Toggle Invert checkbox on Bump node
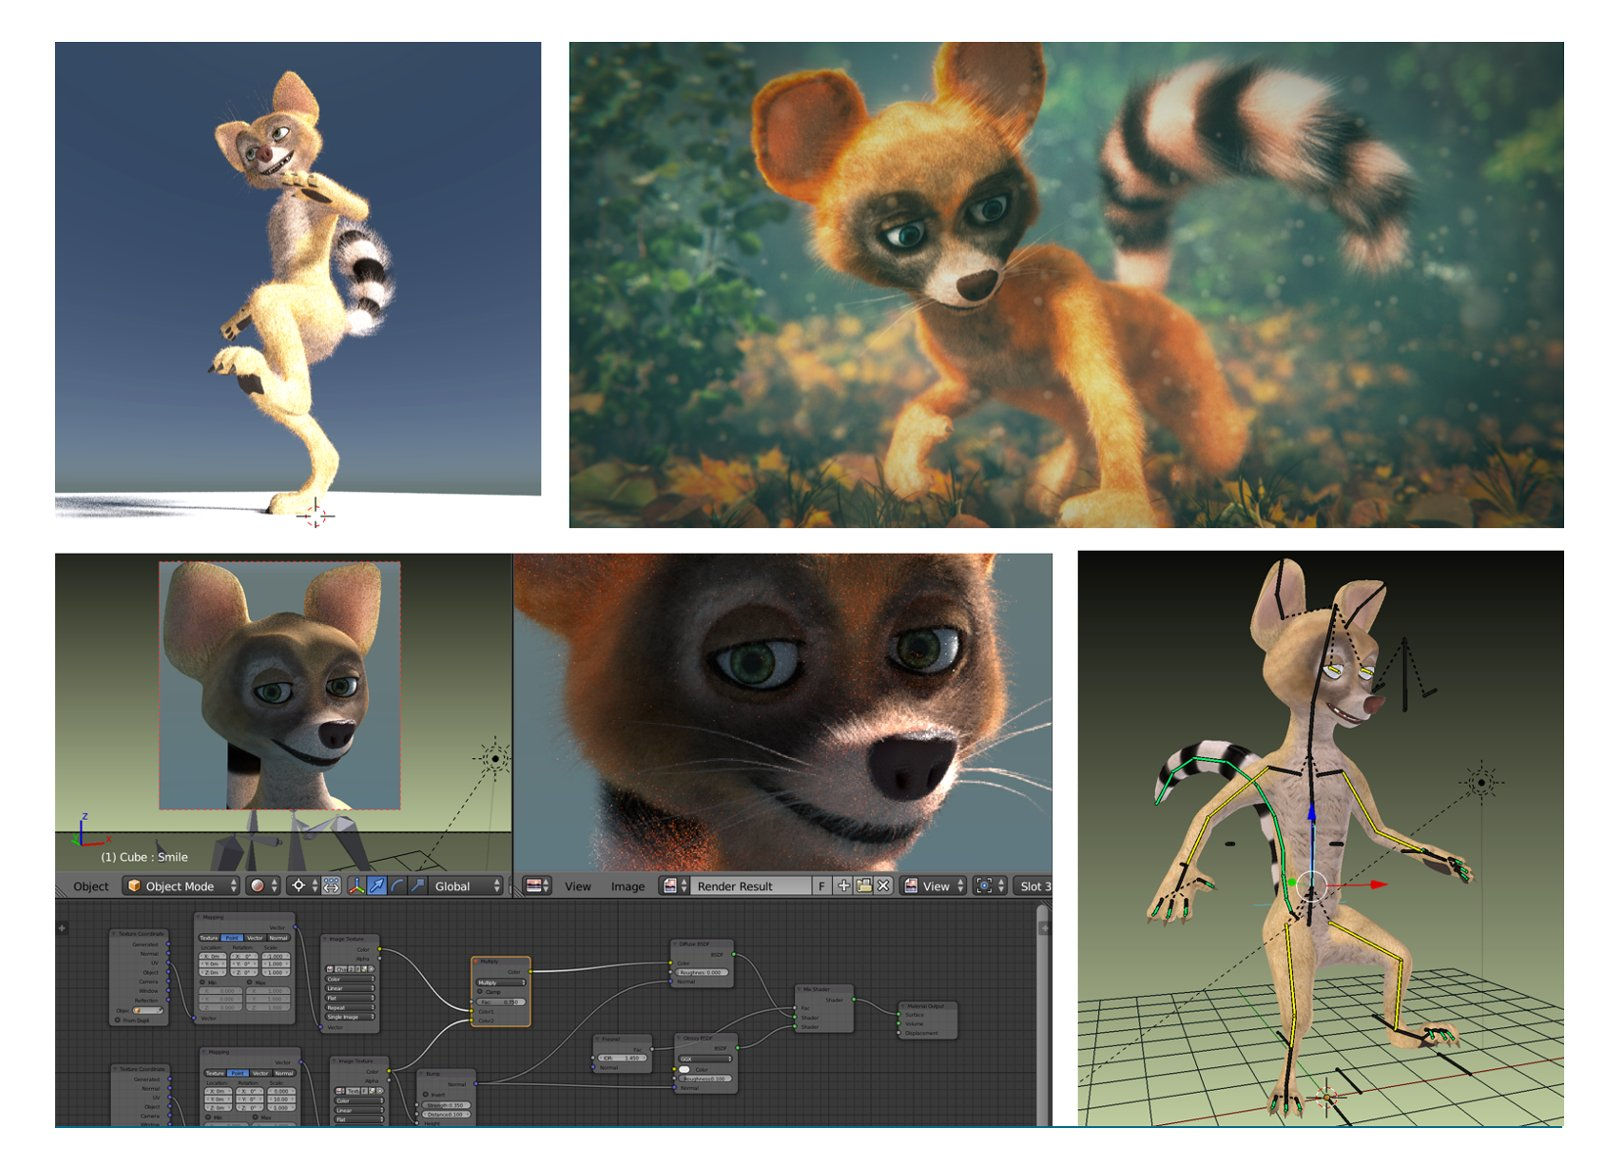This screenshot has width=1622, height=1168. click(x=425, y=1094)
